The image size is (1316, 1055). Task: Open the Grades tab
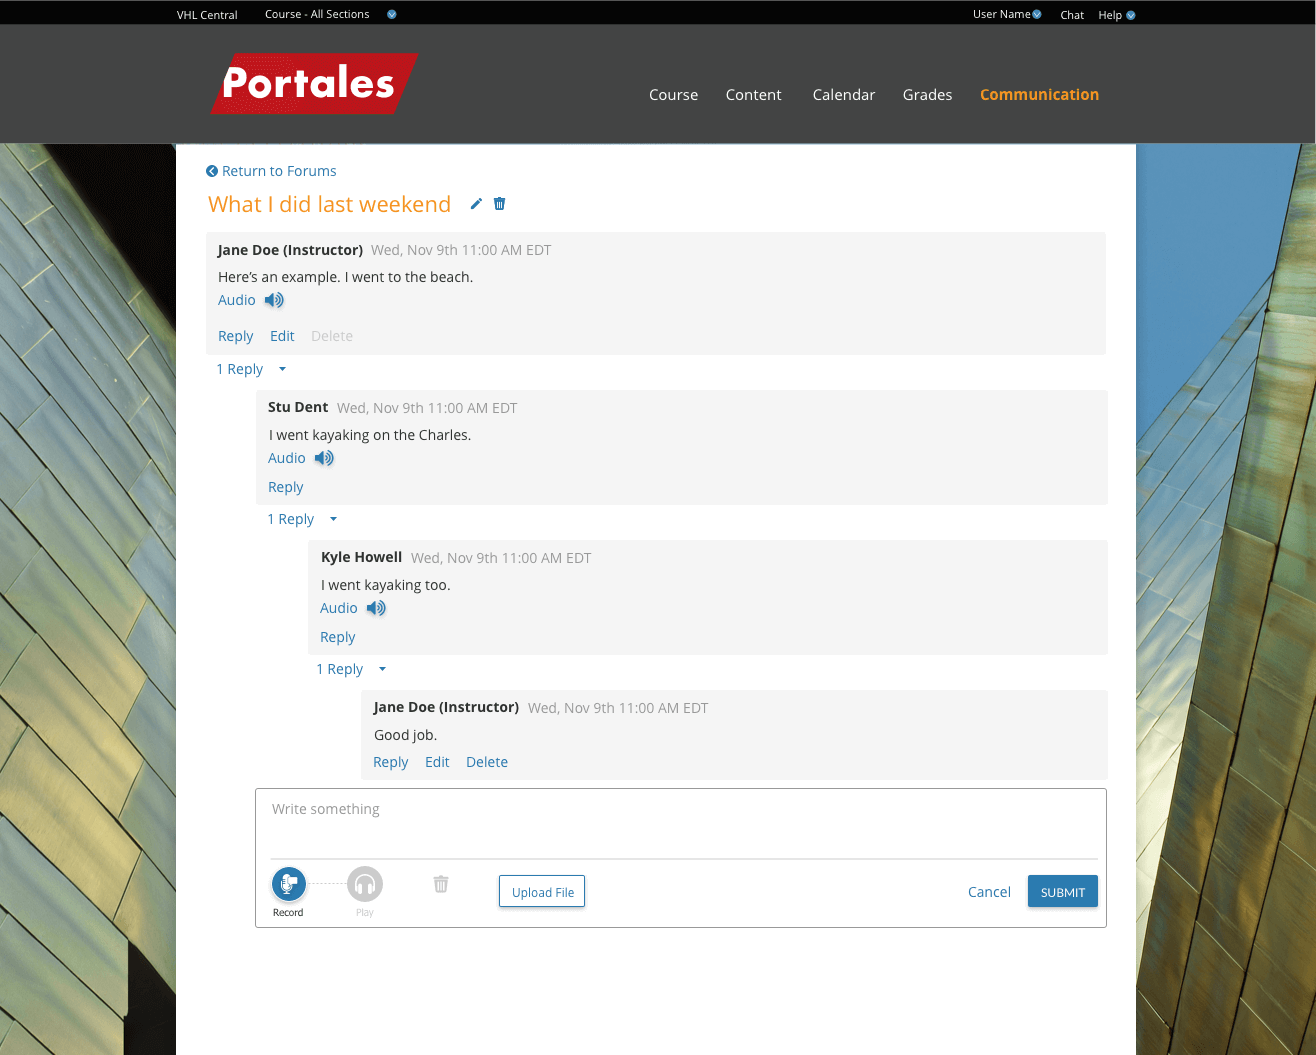click(927, 95)
